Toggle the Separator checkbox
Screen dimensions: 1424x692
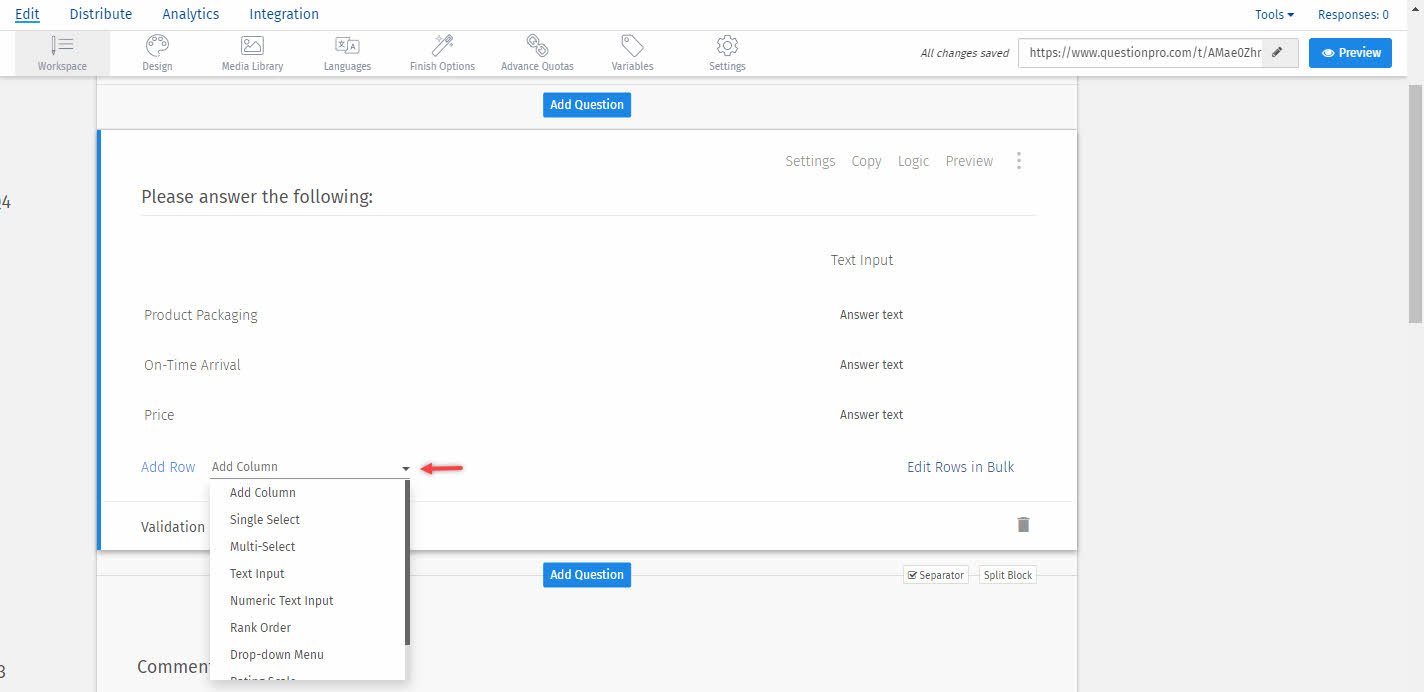[x=911, y=575]
